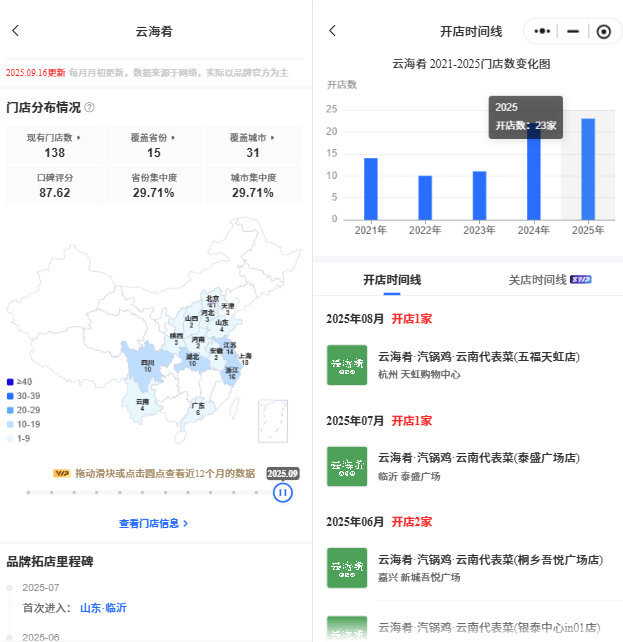
Task: Select 北京 on the map
Action: pyautogui.click(x=212, y=301)
